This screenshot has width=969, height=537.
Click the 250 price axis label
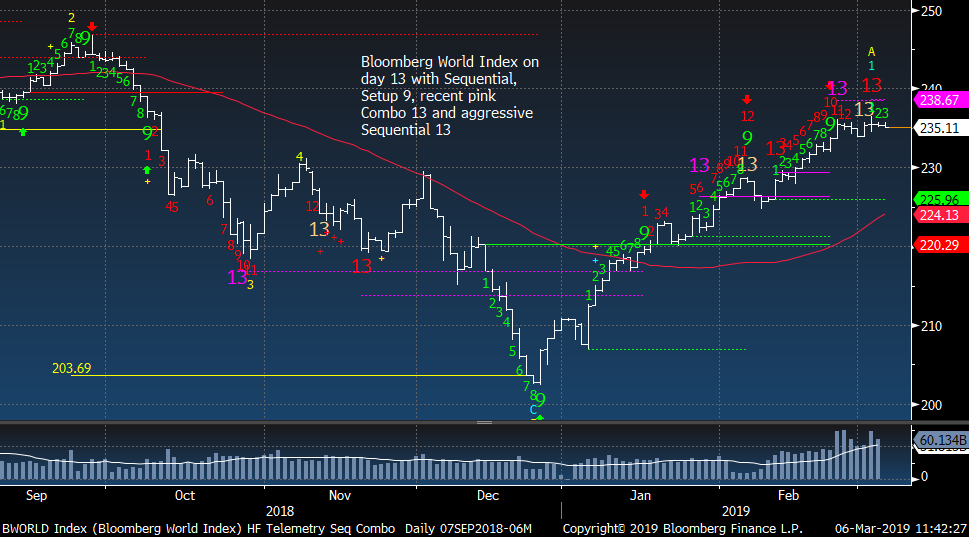[x=931, y=11]
